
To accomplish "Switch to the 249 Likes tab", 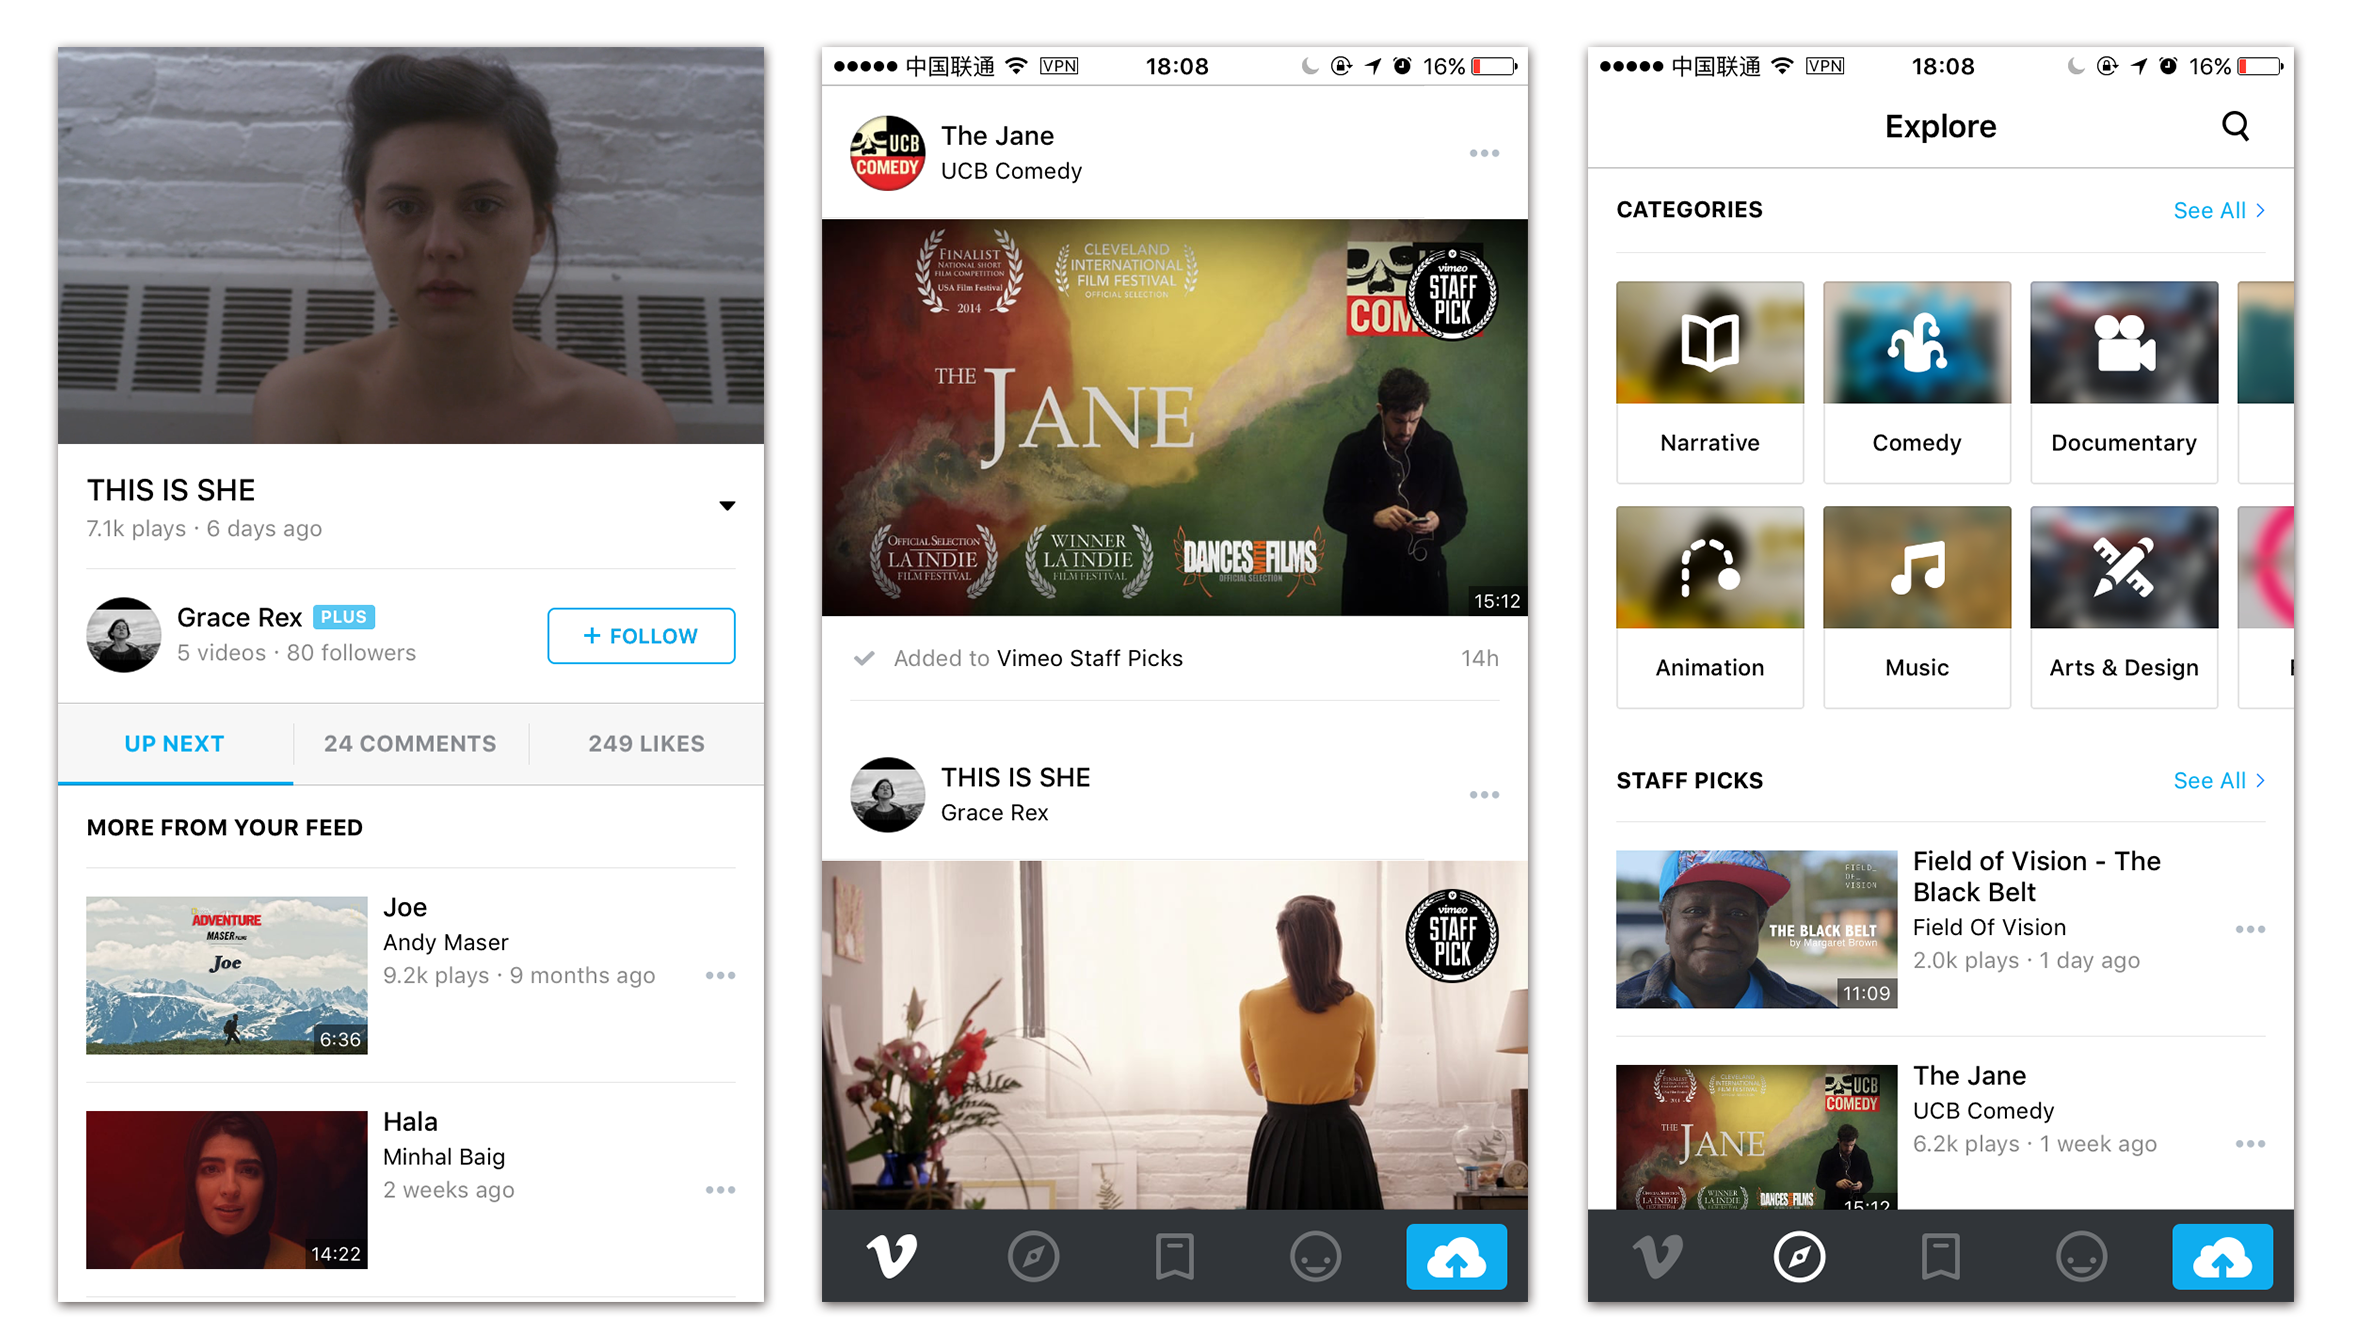I will (x=646, y=744).
